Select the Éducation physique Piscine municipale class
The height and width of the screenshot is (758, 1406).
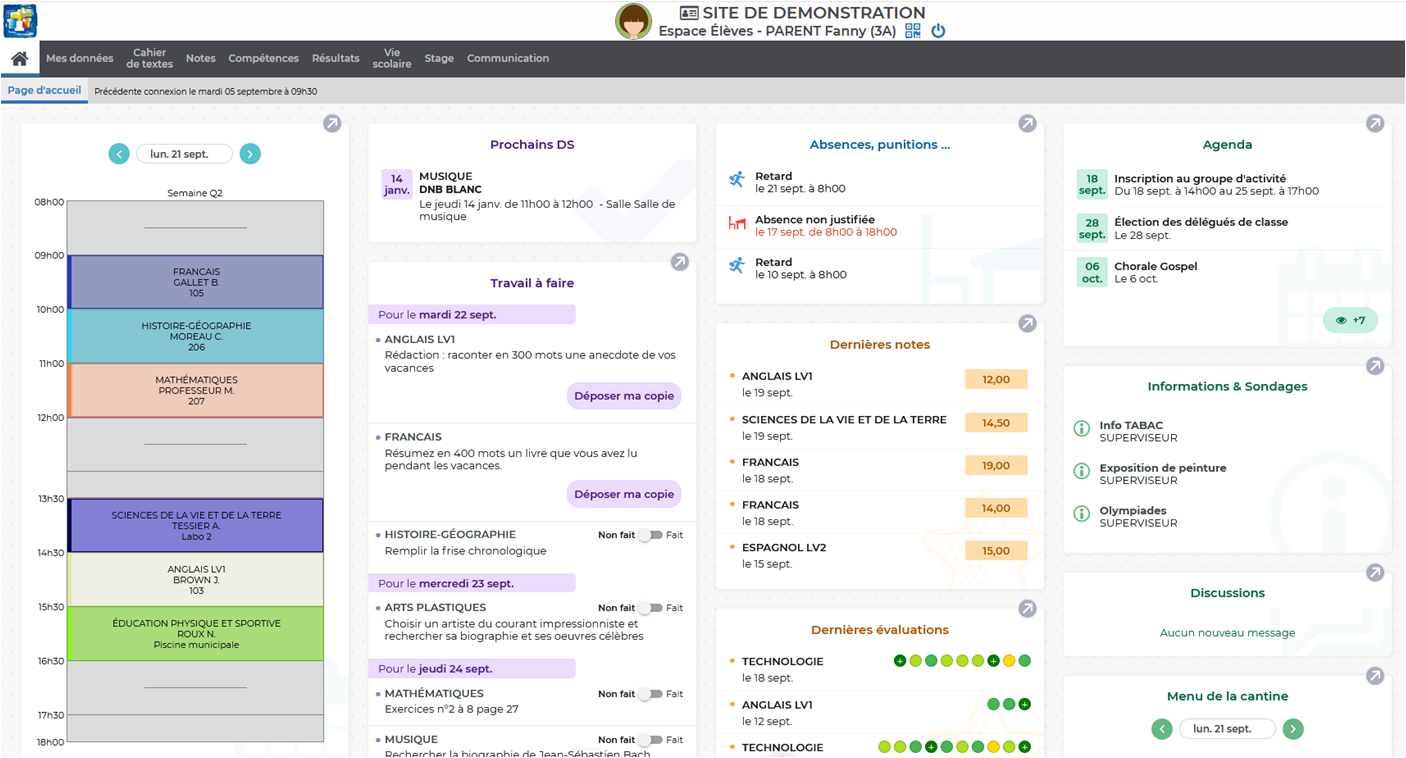pos(196,634)
